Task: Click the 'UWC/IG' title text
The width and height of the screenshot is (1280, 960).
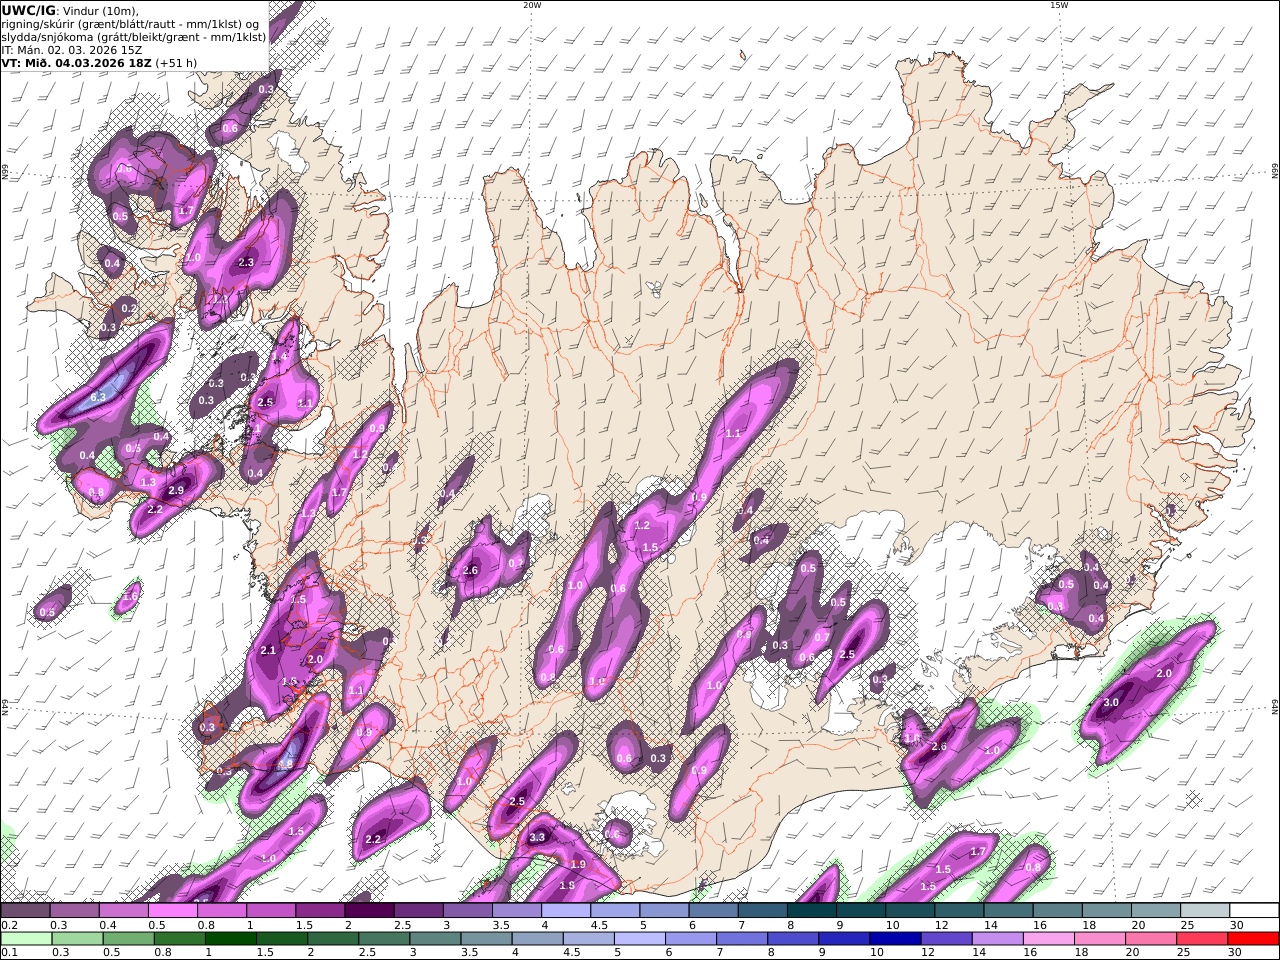Action: [x=29, y=10]
